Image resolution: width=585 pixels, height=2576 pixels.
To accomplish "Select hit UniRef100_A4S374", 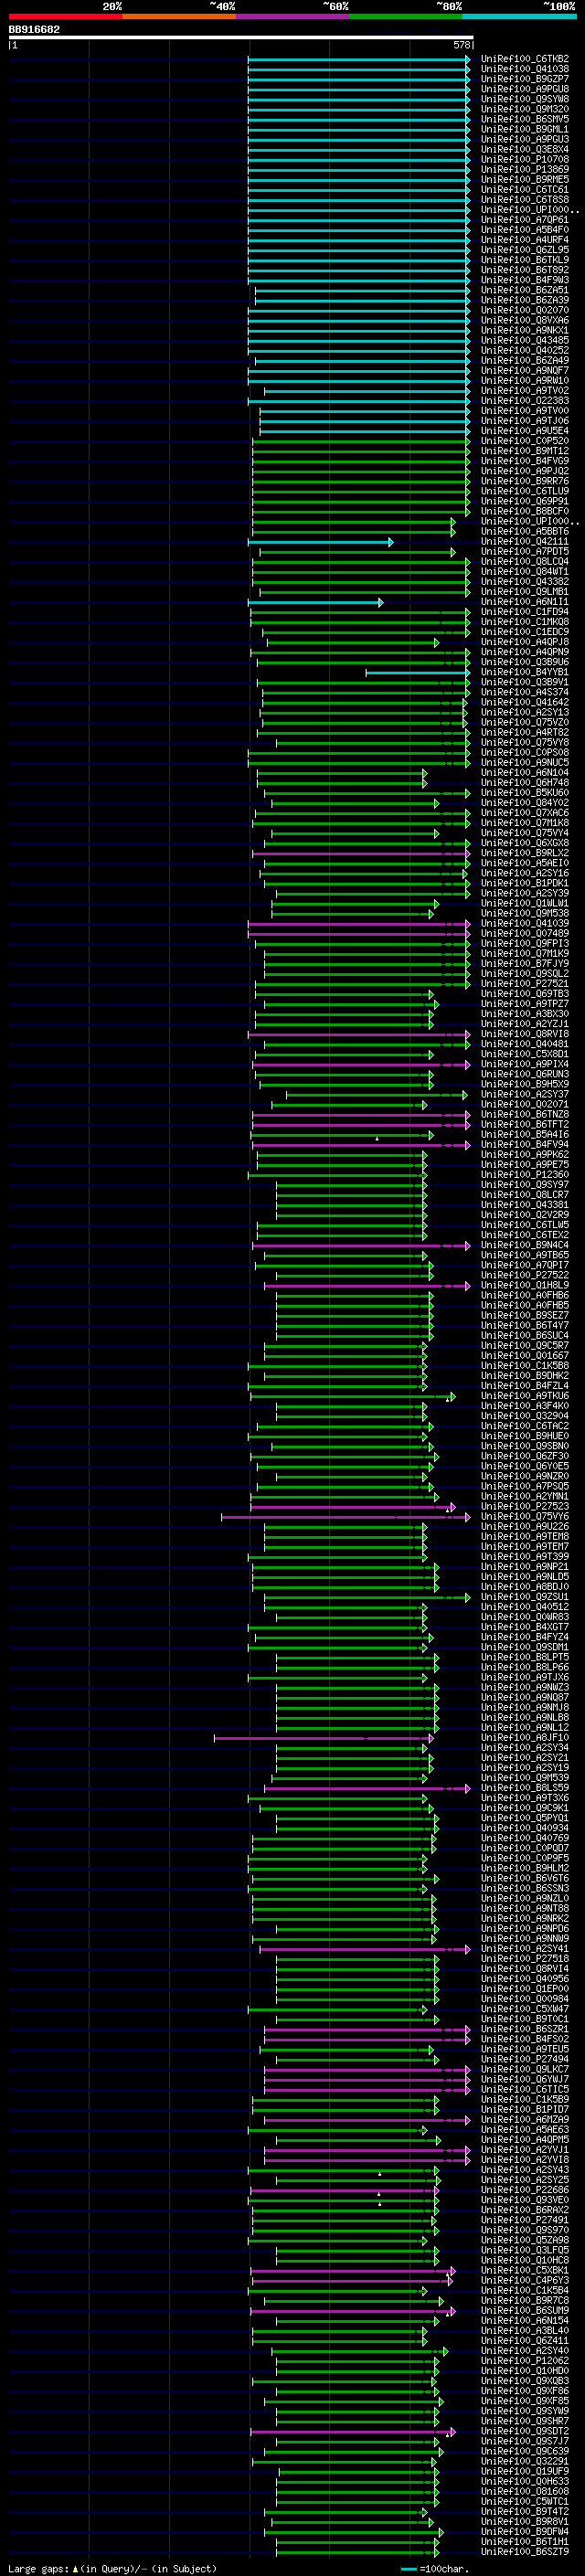I will 525,692.
